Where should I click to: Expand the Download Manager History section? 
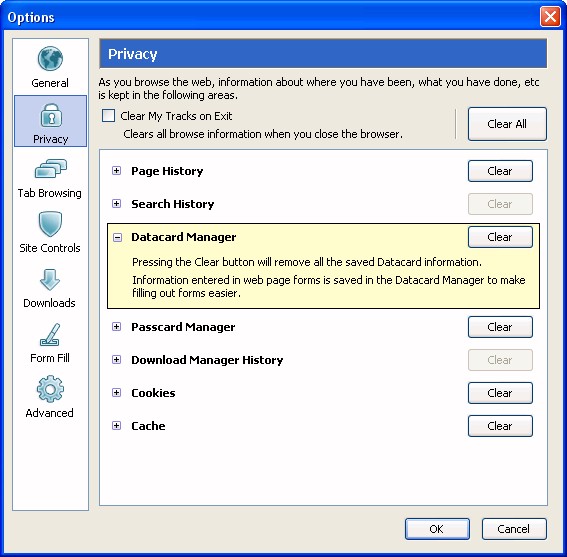[116, 360]
